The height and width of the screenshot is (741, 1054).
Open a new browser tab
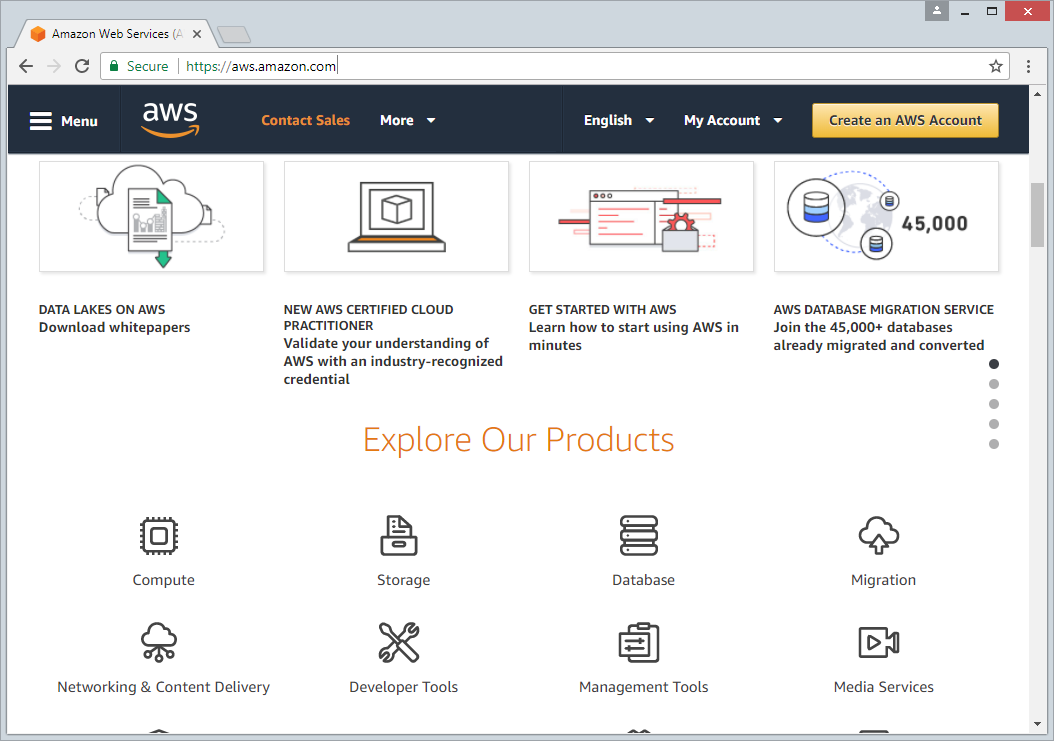(234, 34)
